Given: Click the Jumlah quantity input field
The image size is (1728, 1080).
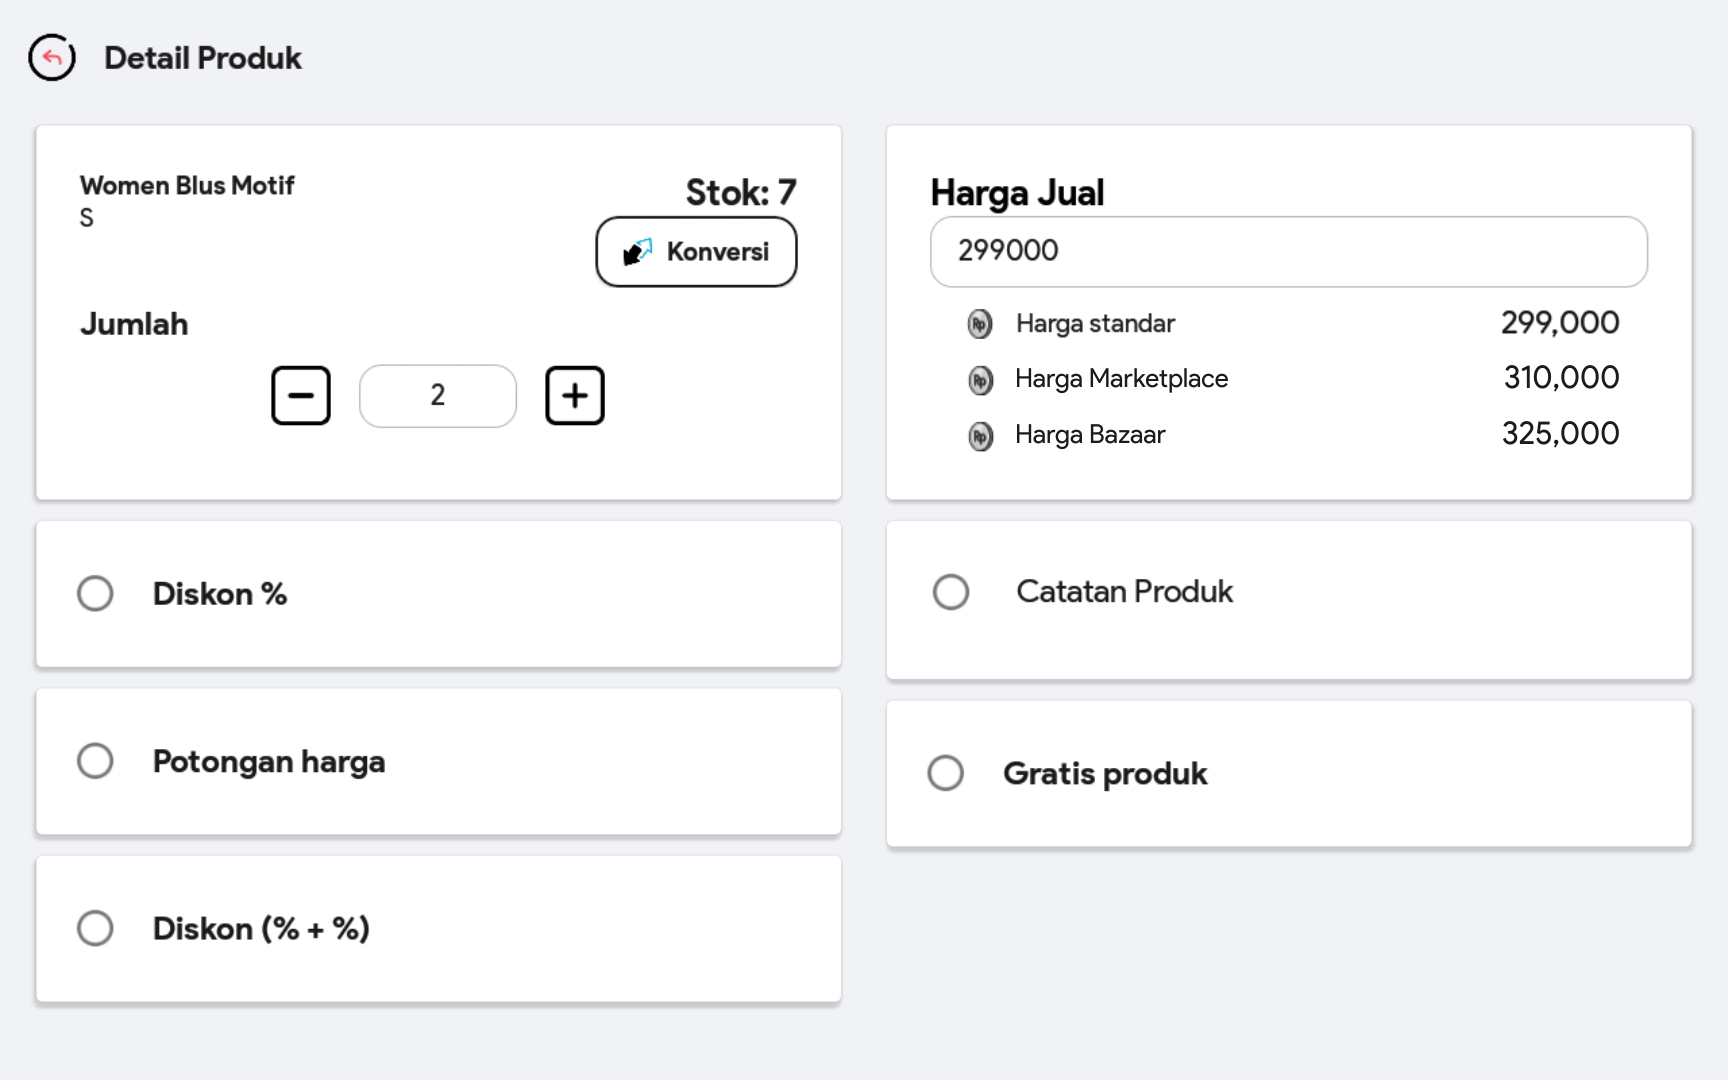Looking at the screenshot, I should 438,396.
